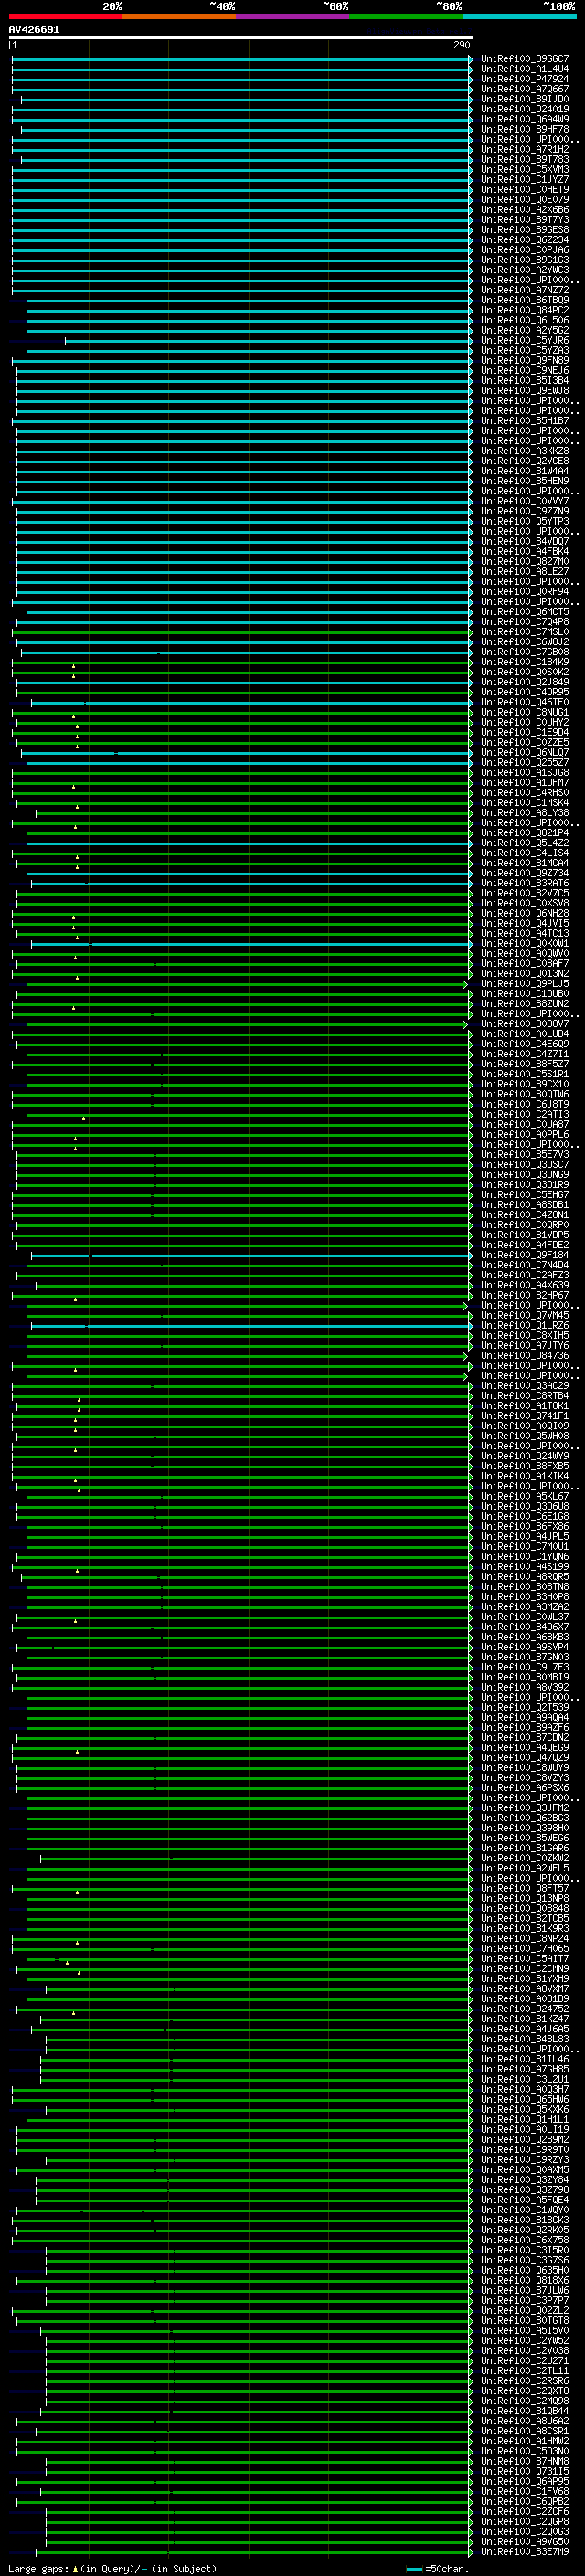Click UniRef100_B8F5Z7

(x=525, y=1064)
